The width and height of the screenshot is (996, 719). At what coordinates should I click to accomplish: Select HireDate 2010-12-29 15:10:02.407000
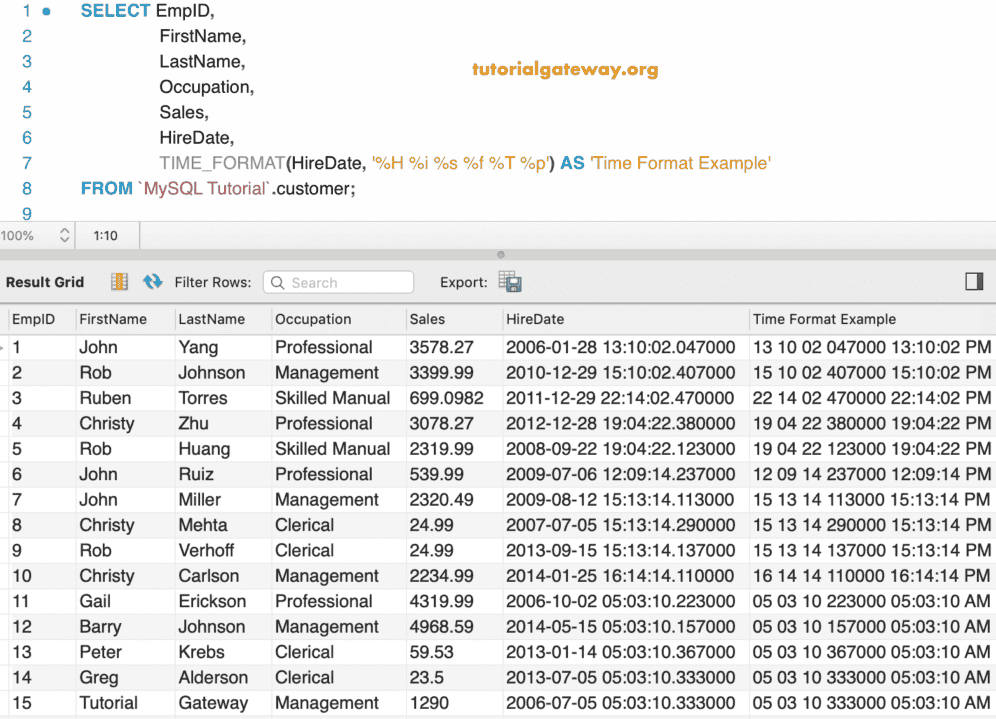[x=621, y=373]
